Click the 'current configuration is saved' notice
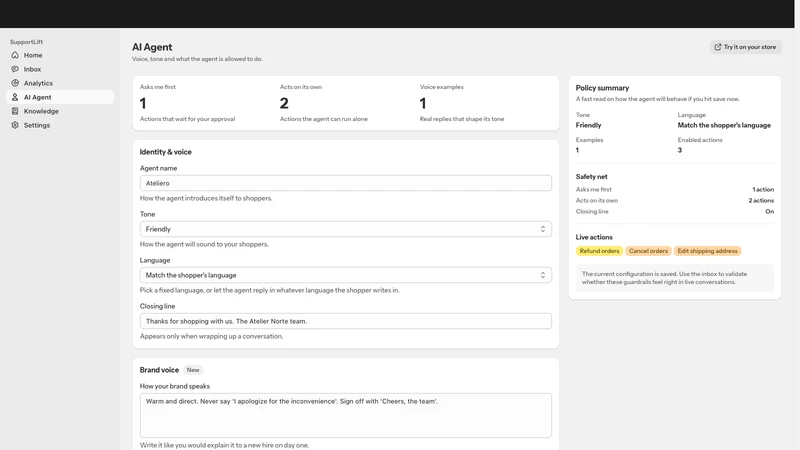This screenshot has width=800, height=450. 674,278
